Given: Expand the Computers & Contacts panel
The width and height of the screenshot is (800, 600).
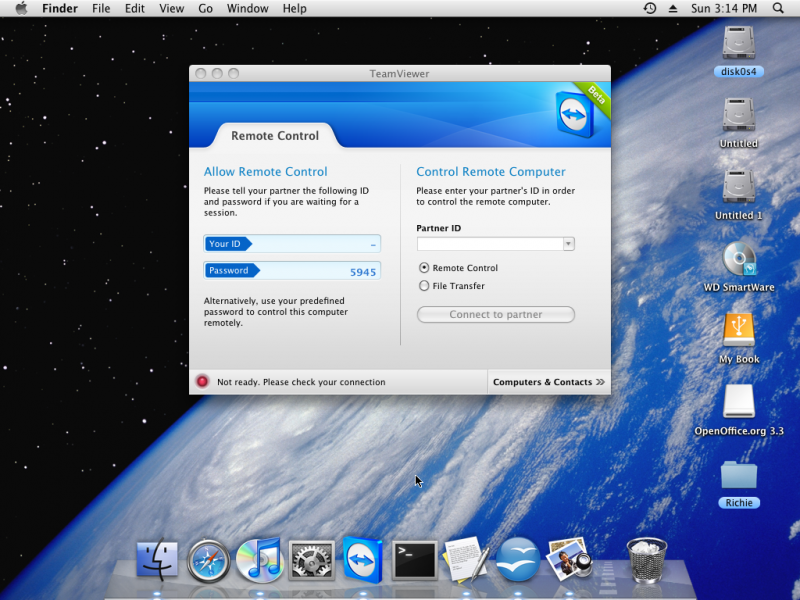Looking at the screenshot, I should point(548,382).
